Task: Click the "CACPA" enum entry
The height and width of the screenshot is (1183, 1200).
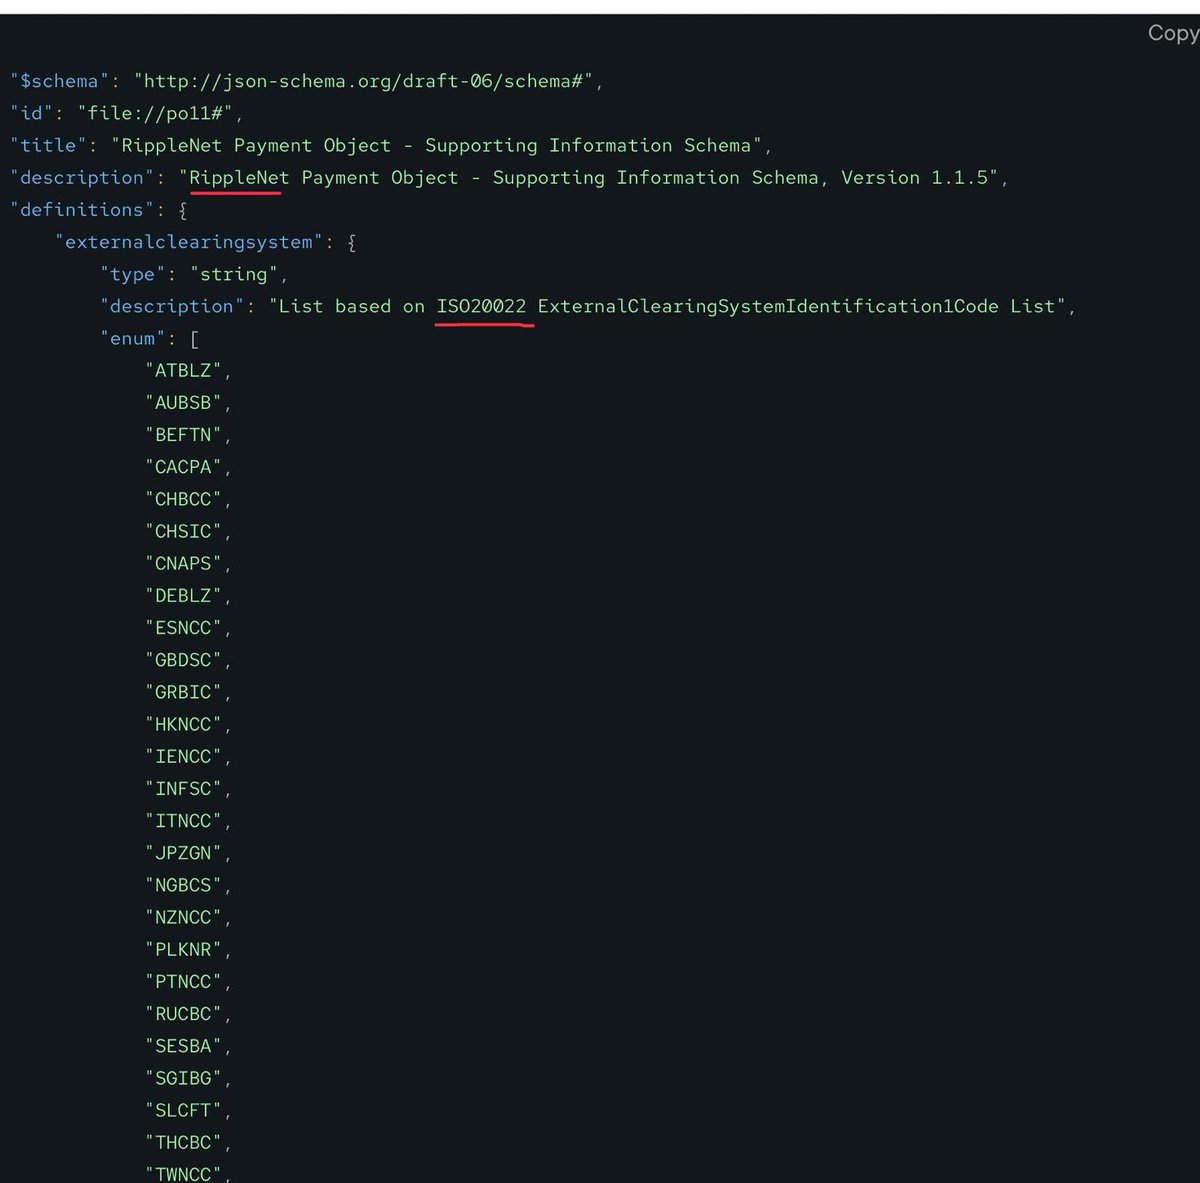Action: click(x=183, y=467)
